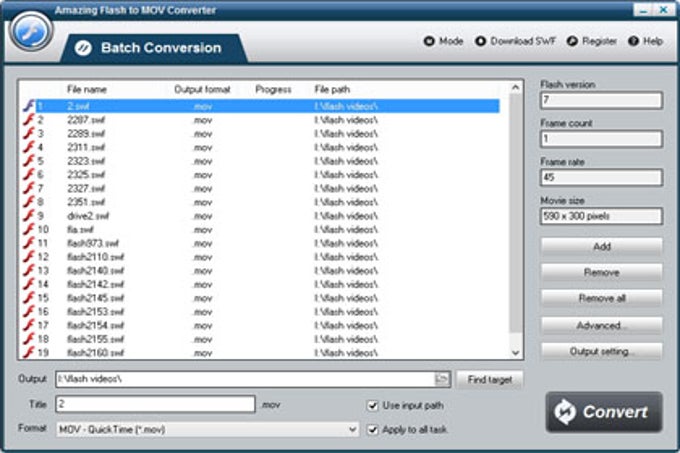
Task: Click Flash icon for row 16 flash2153.swf
Action: (x=29, y=311)
